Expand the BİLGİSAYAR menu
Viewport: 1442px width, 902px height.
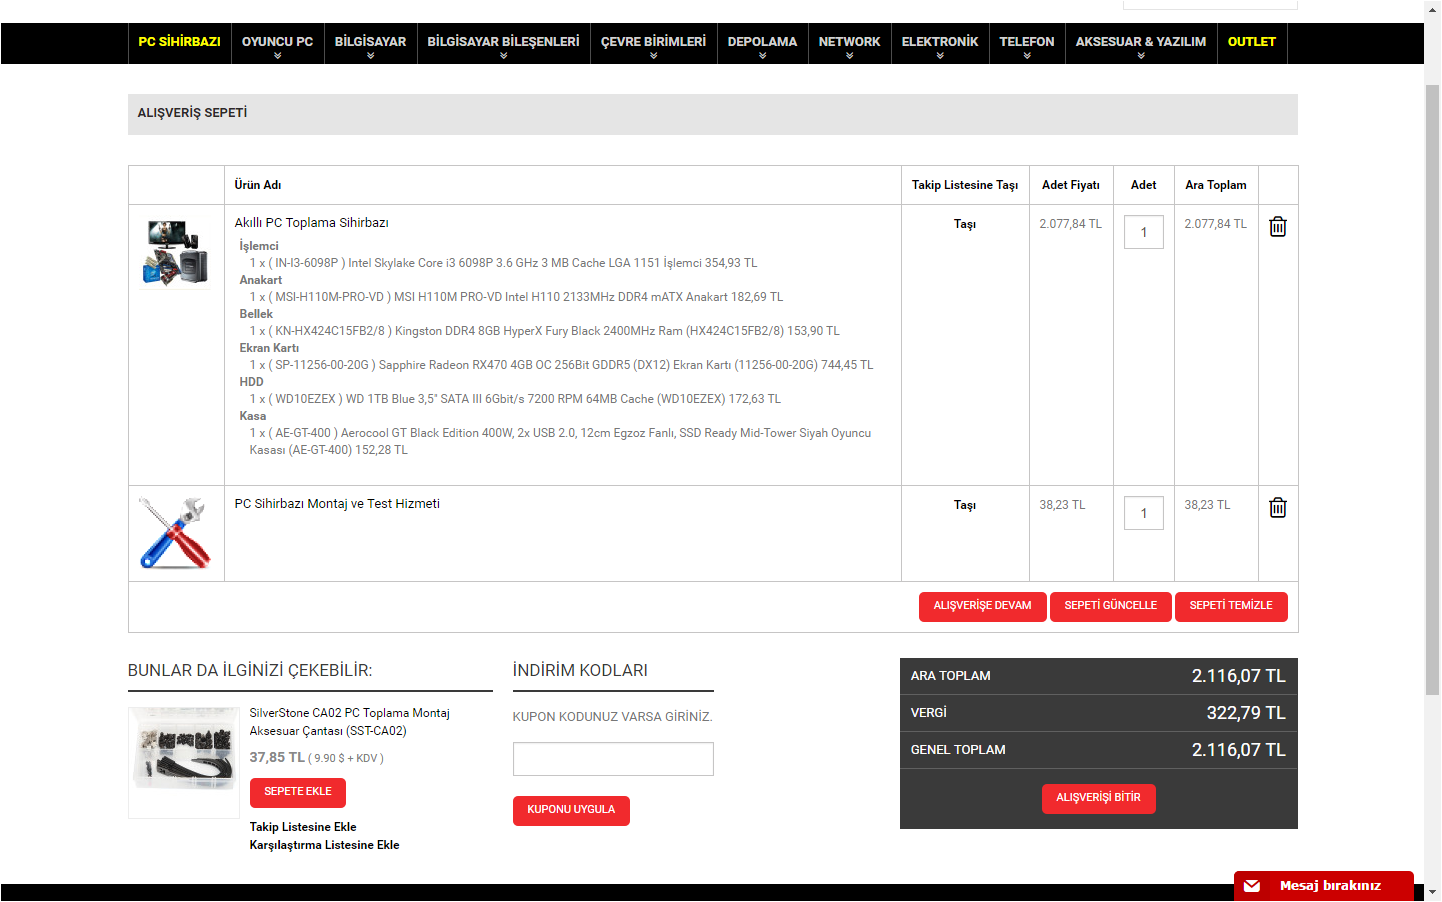370,44
